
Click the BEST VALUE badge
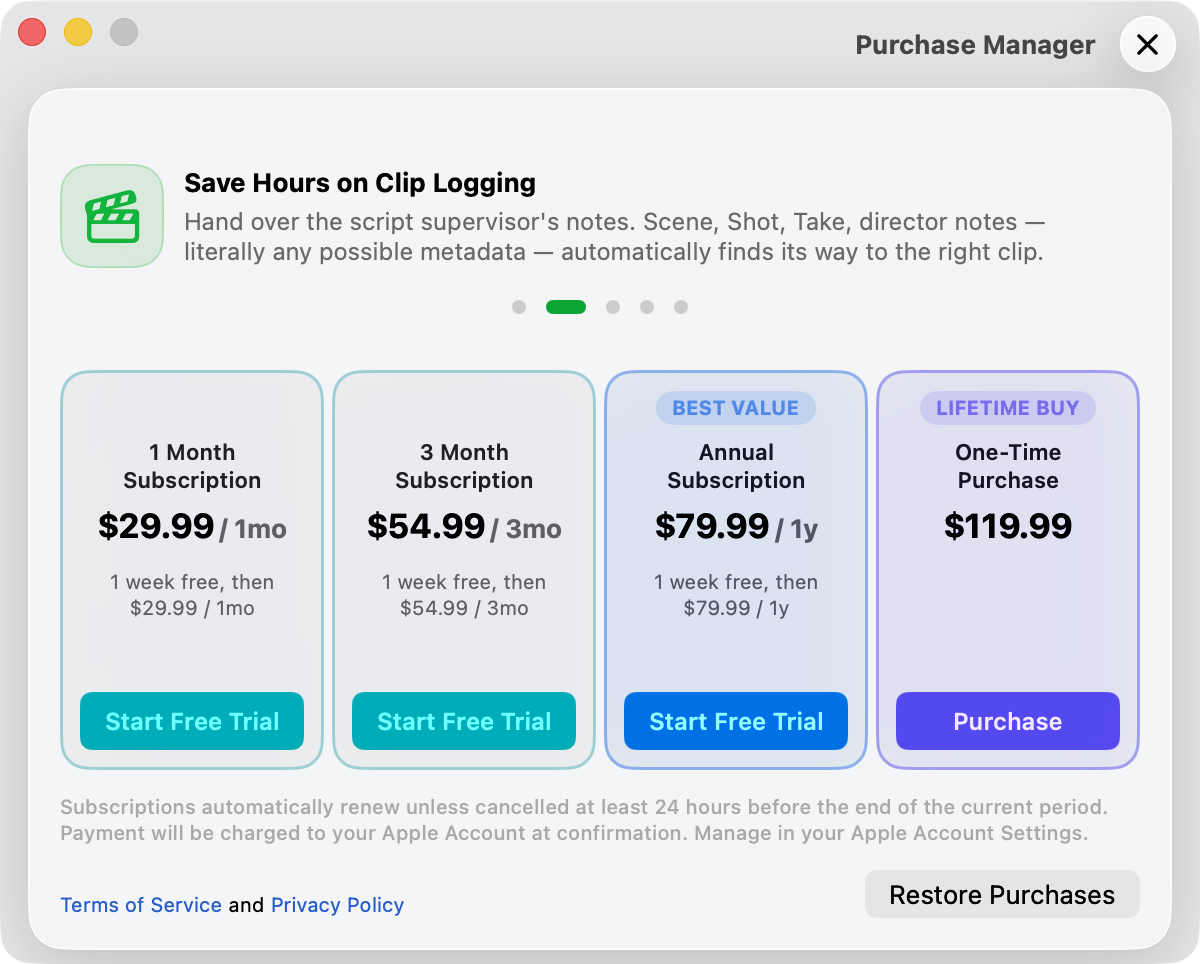[736, 408]
